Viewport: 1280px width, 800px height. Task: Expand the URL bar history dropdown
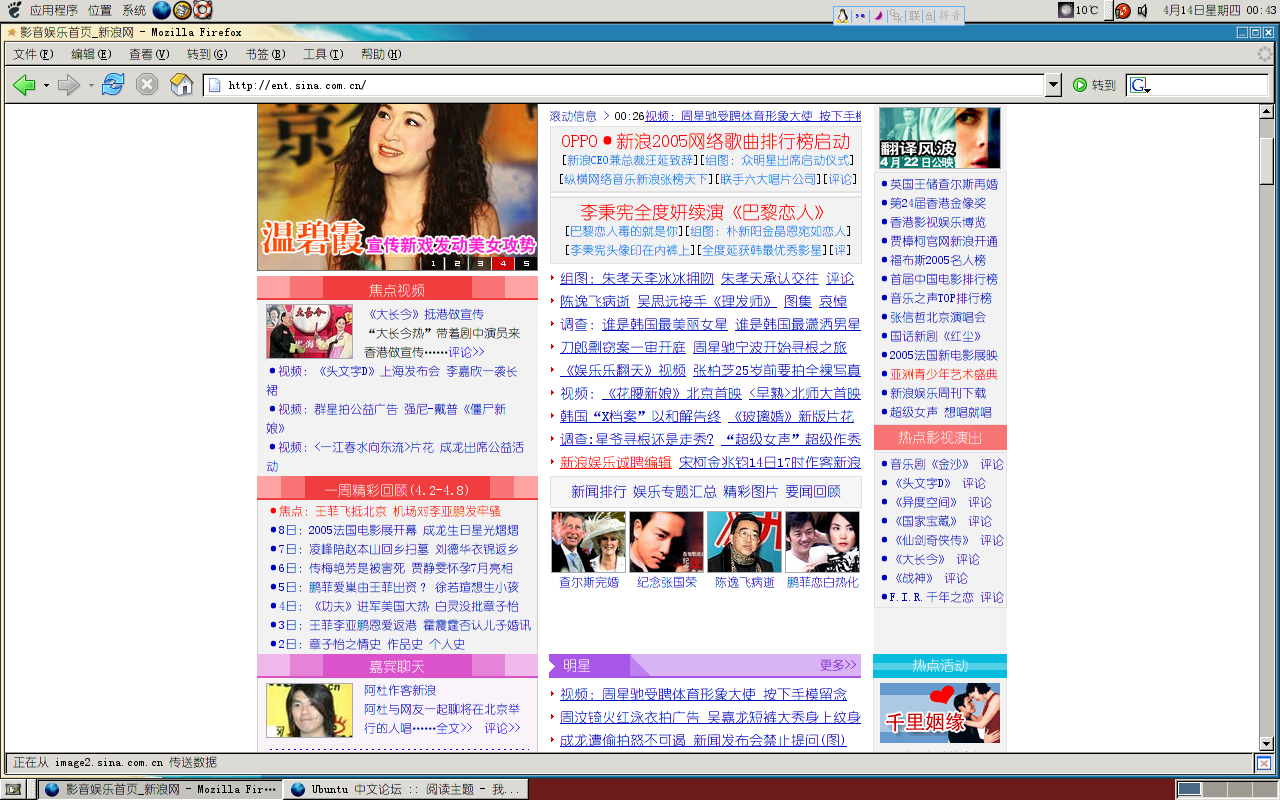tap(1053, 86)
